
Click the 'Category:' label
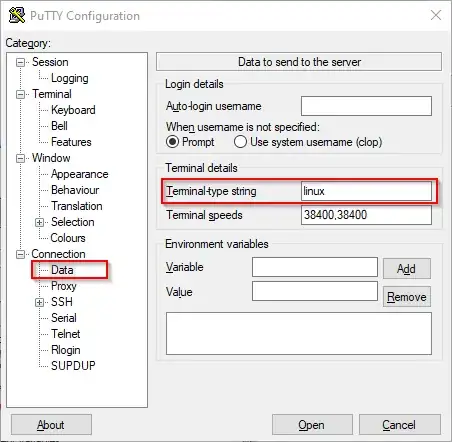tap(28, 43)
